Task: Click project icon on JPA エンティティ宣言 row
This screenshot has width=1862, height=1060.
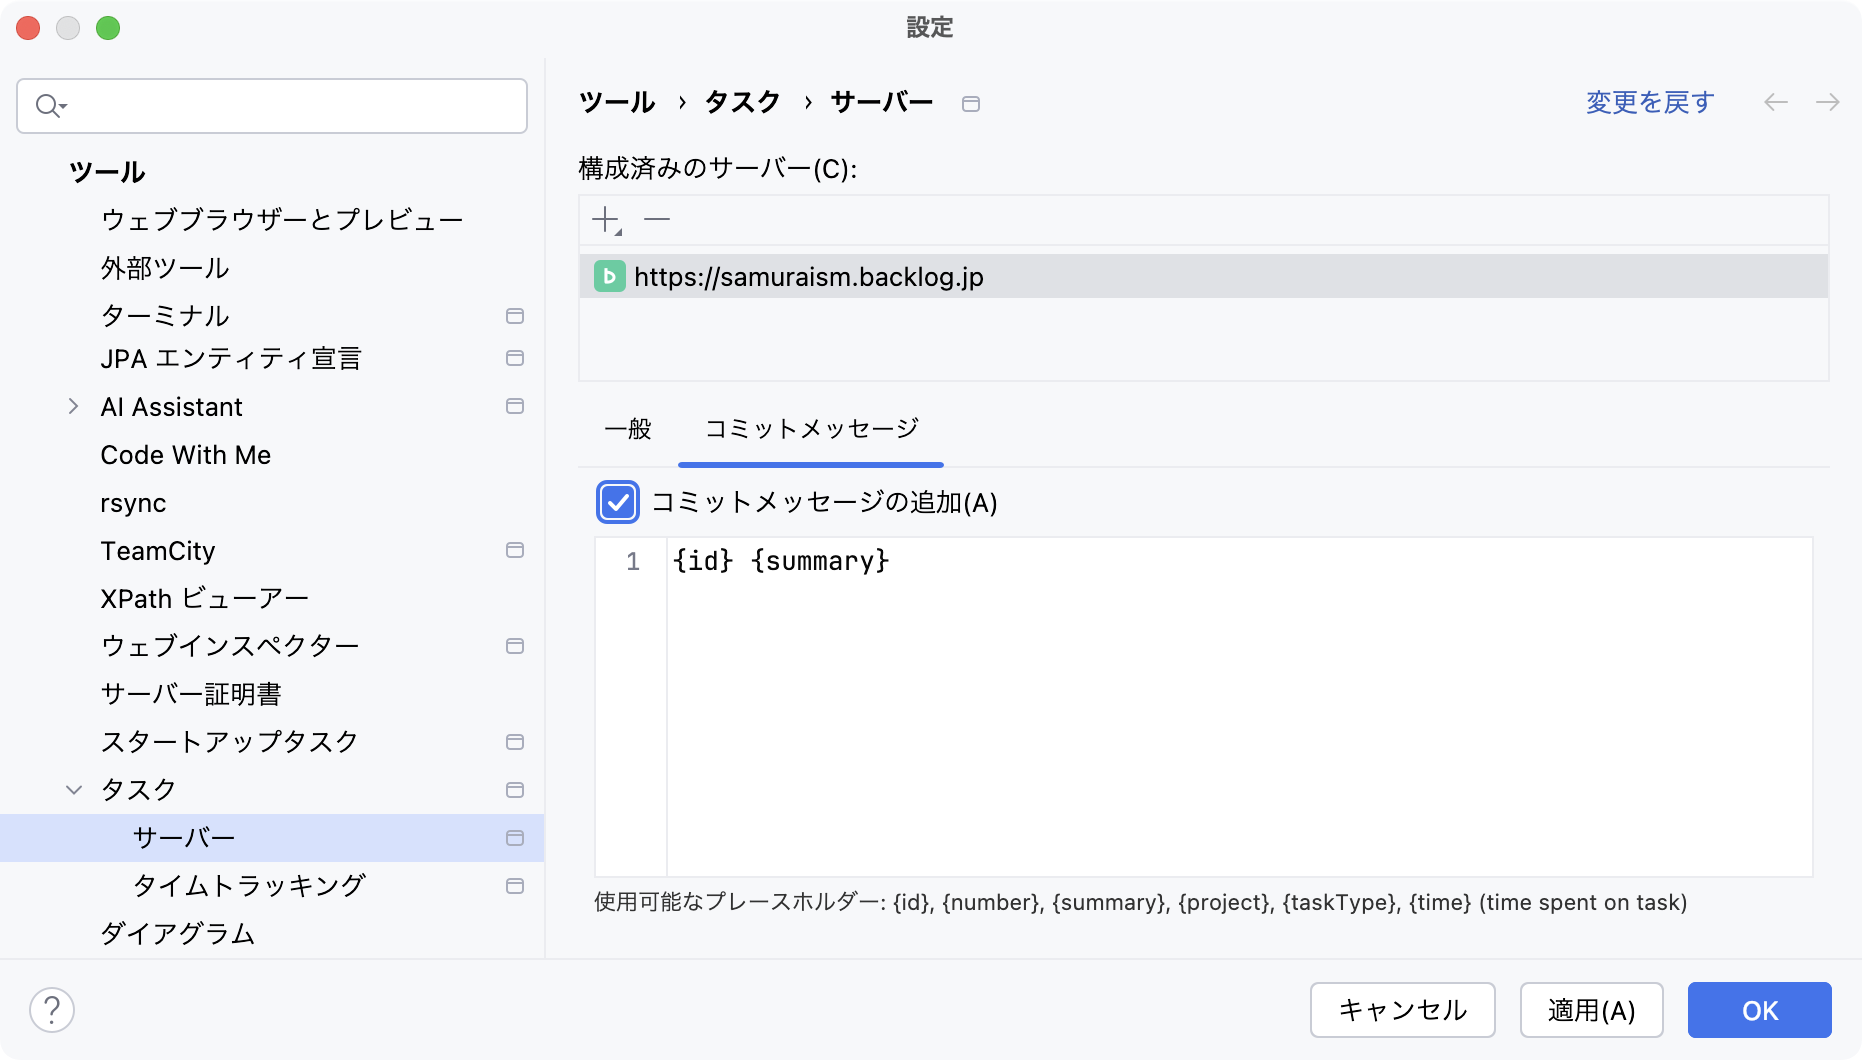Action: [x=515, y=358]
